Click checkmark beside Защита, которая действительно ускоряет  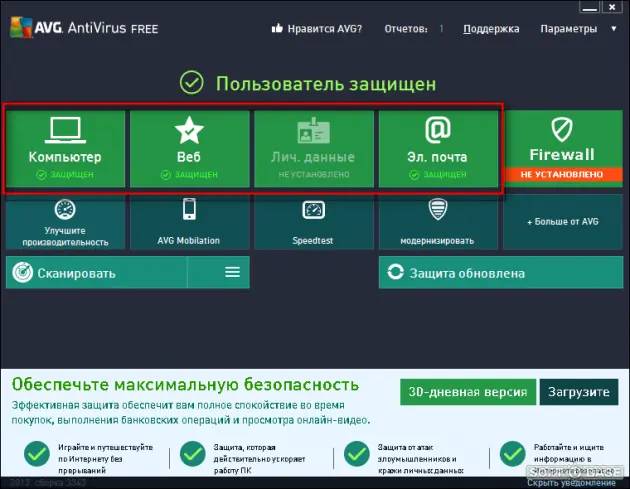pos(193,453)
